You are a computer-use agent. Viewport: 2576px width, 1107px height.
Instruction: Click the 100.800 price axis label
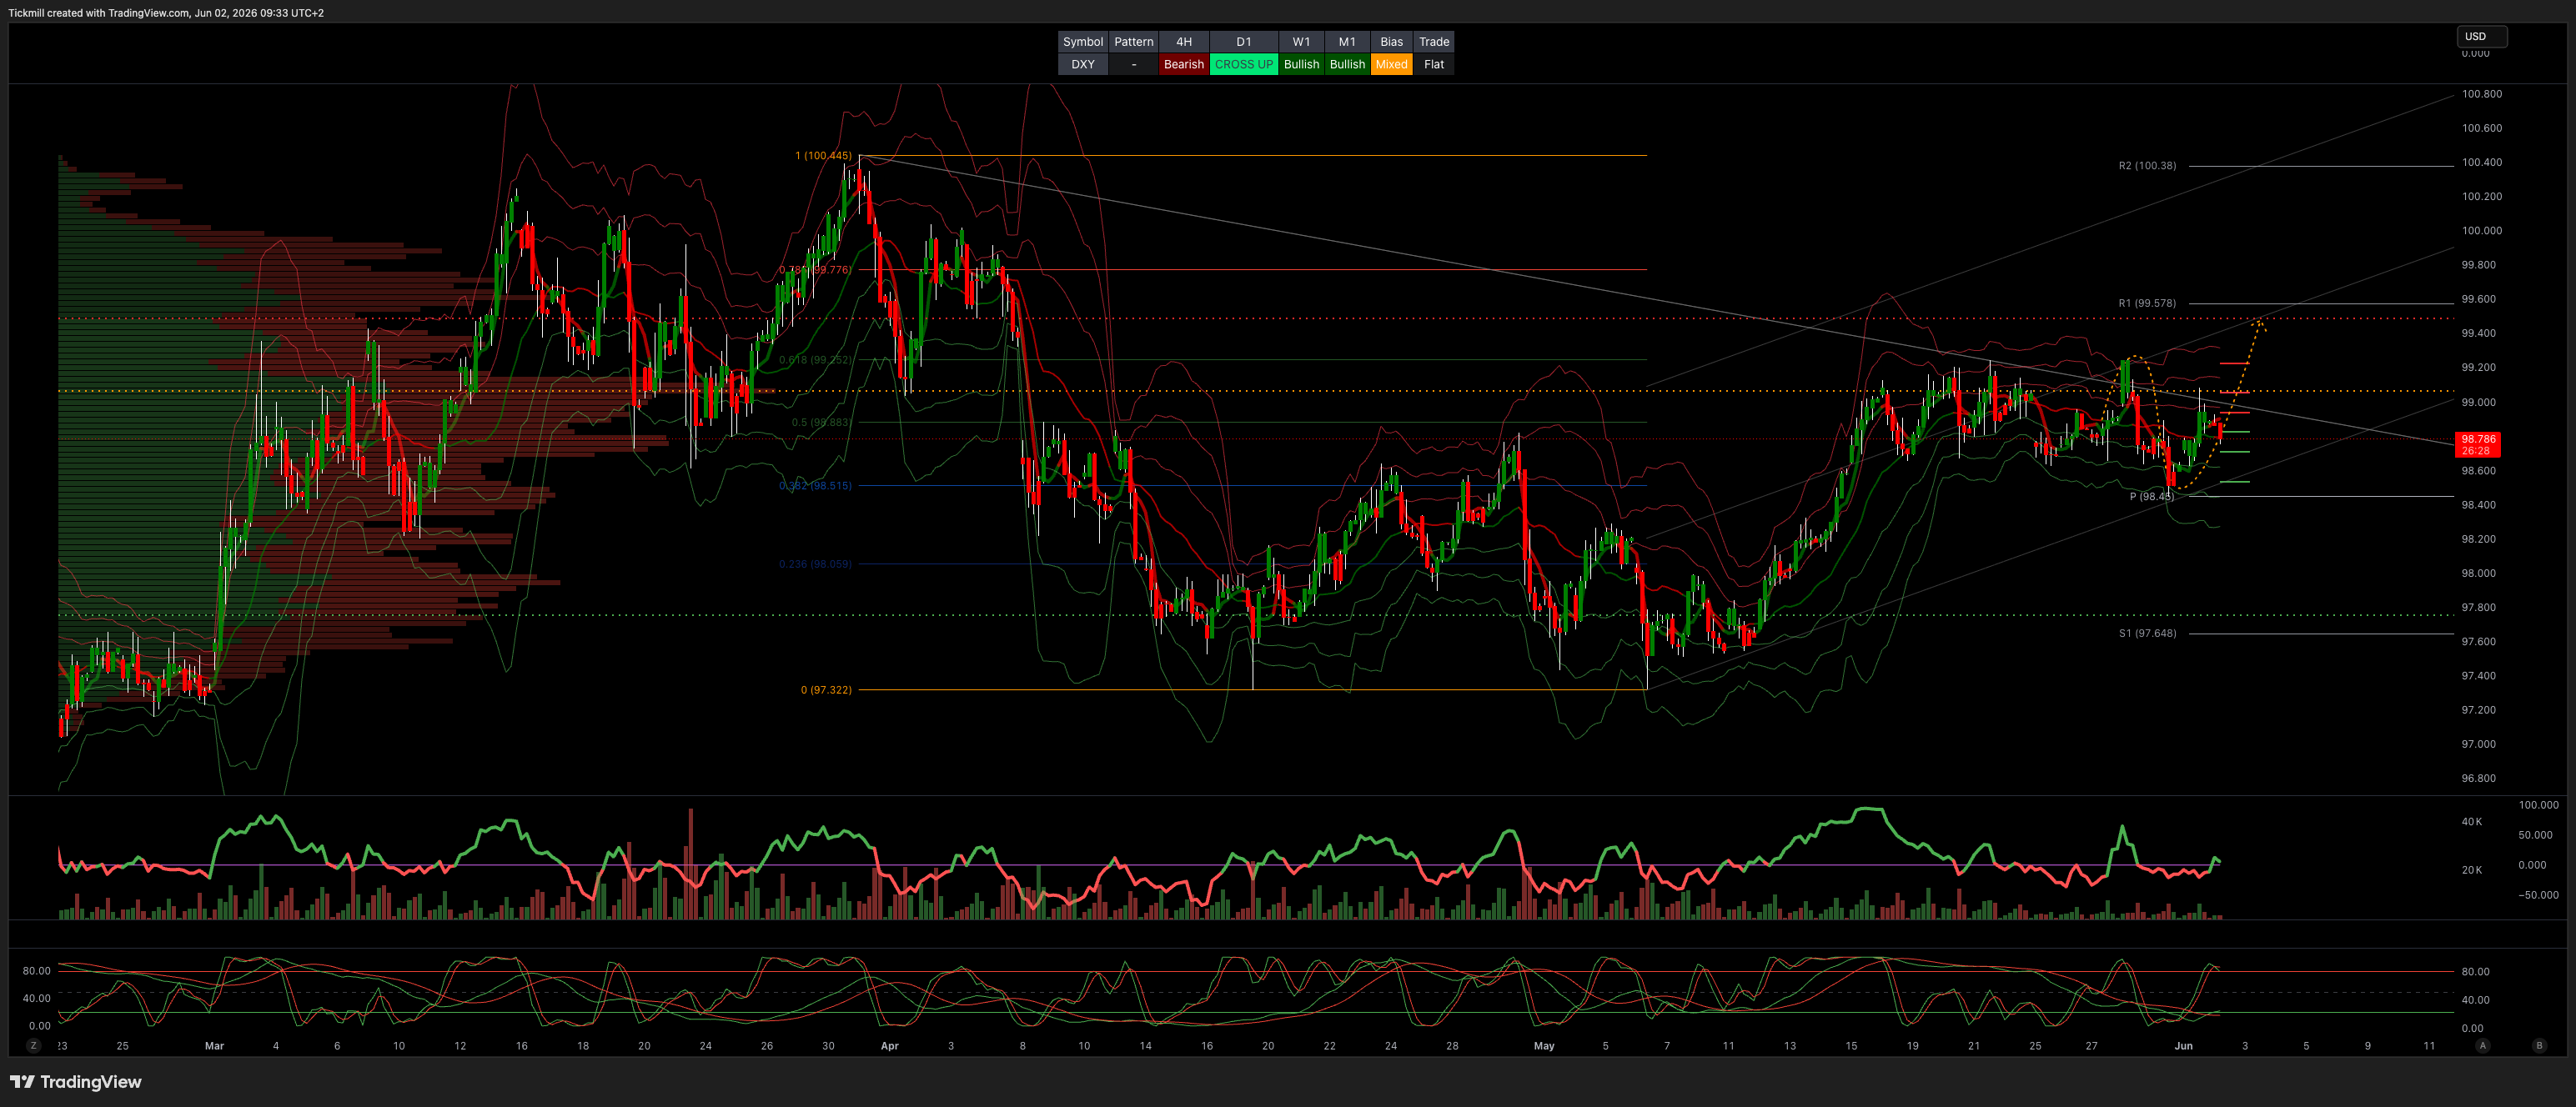pos(2482,94)
